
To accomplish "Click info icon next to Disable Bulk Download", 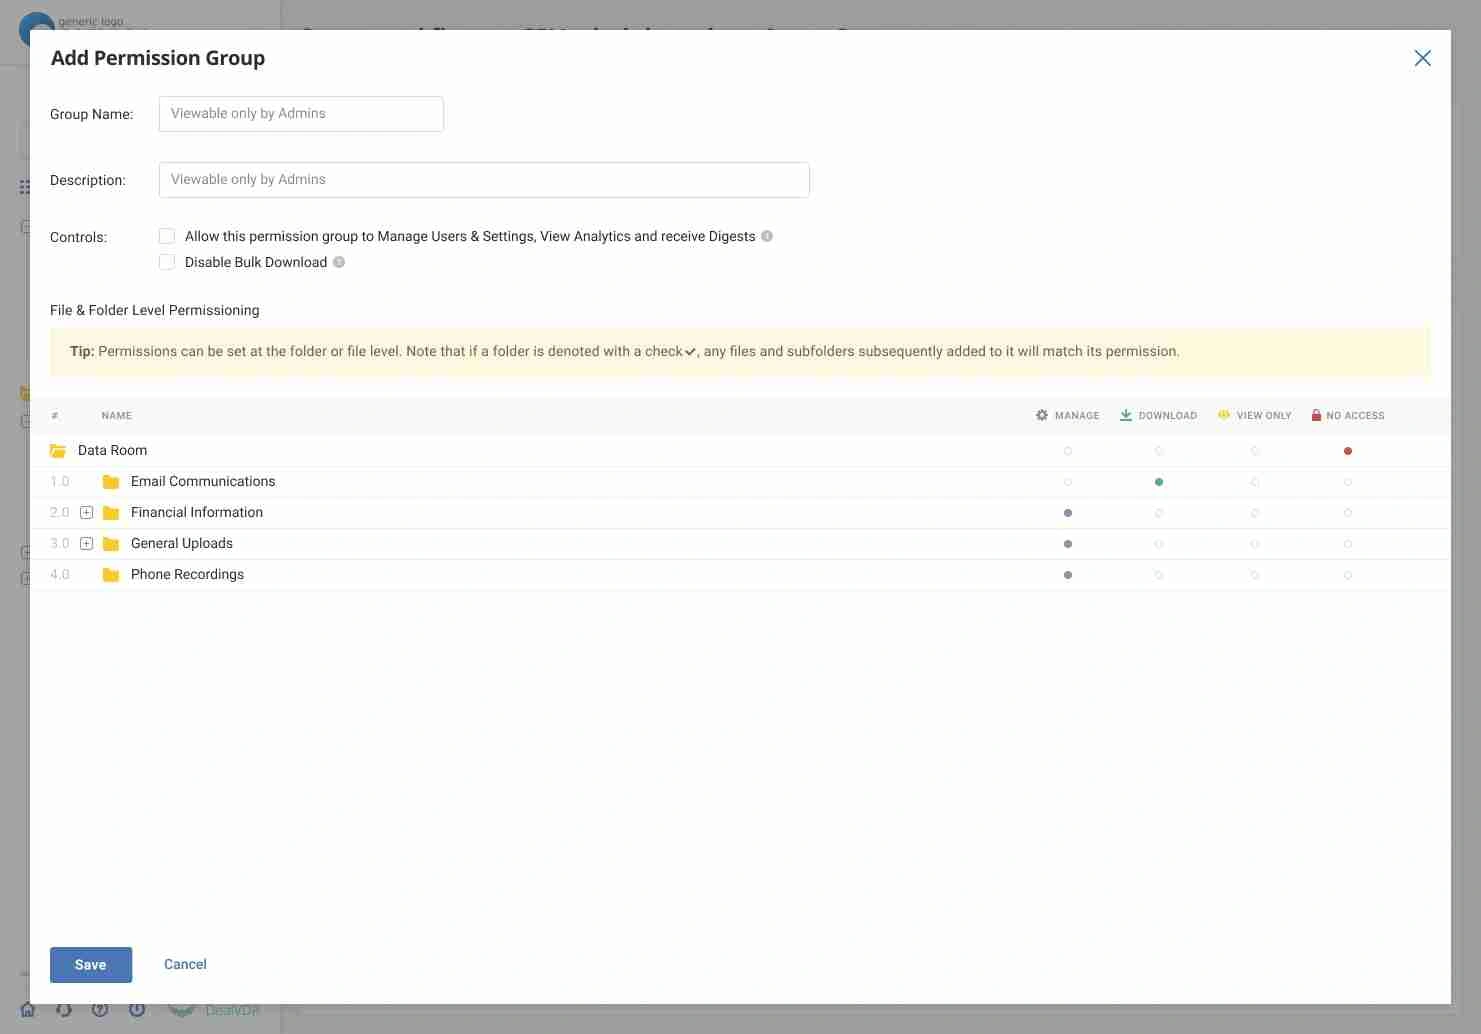I will (339, 262).
